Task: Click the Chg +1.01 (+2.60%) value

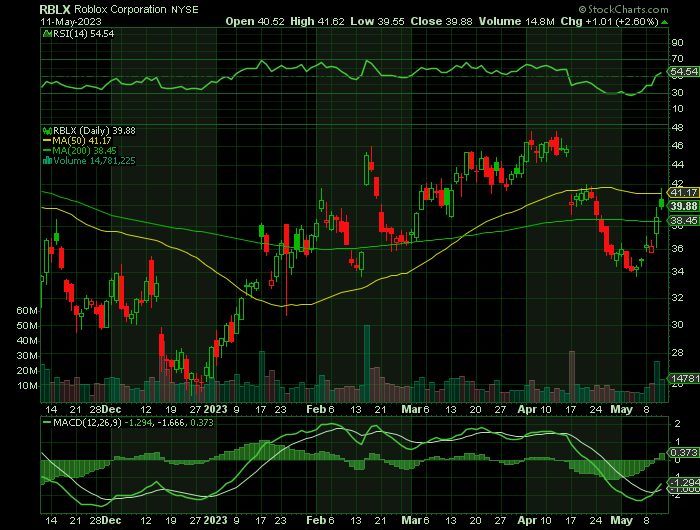Action: pyautogui.click(x=610, y=21)
